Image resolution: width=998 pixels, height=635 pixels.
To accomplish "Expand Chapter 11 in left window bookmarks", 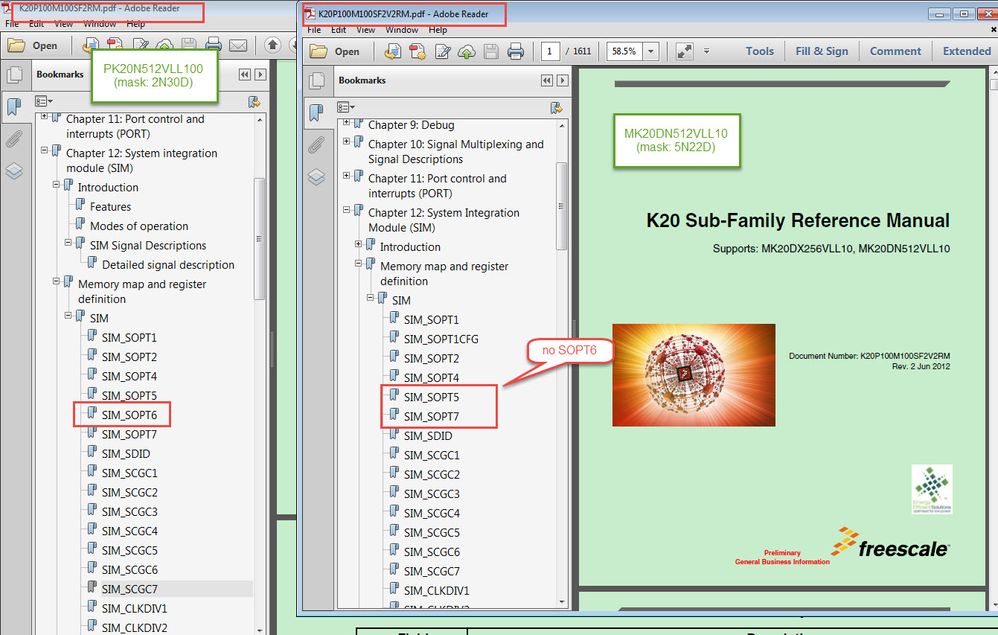I will point(44,116).
